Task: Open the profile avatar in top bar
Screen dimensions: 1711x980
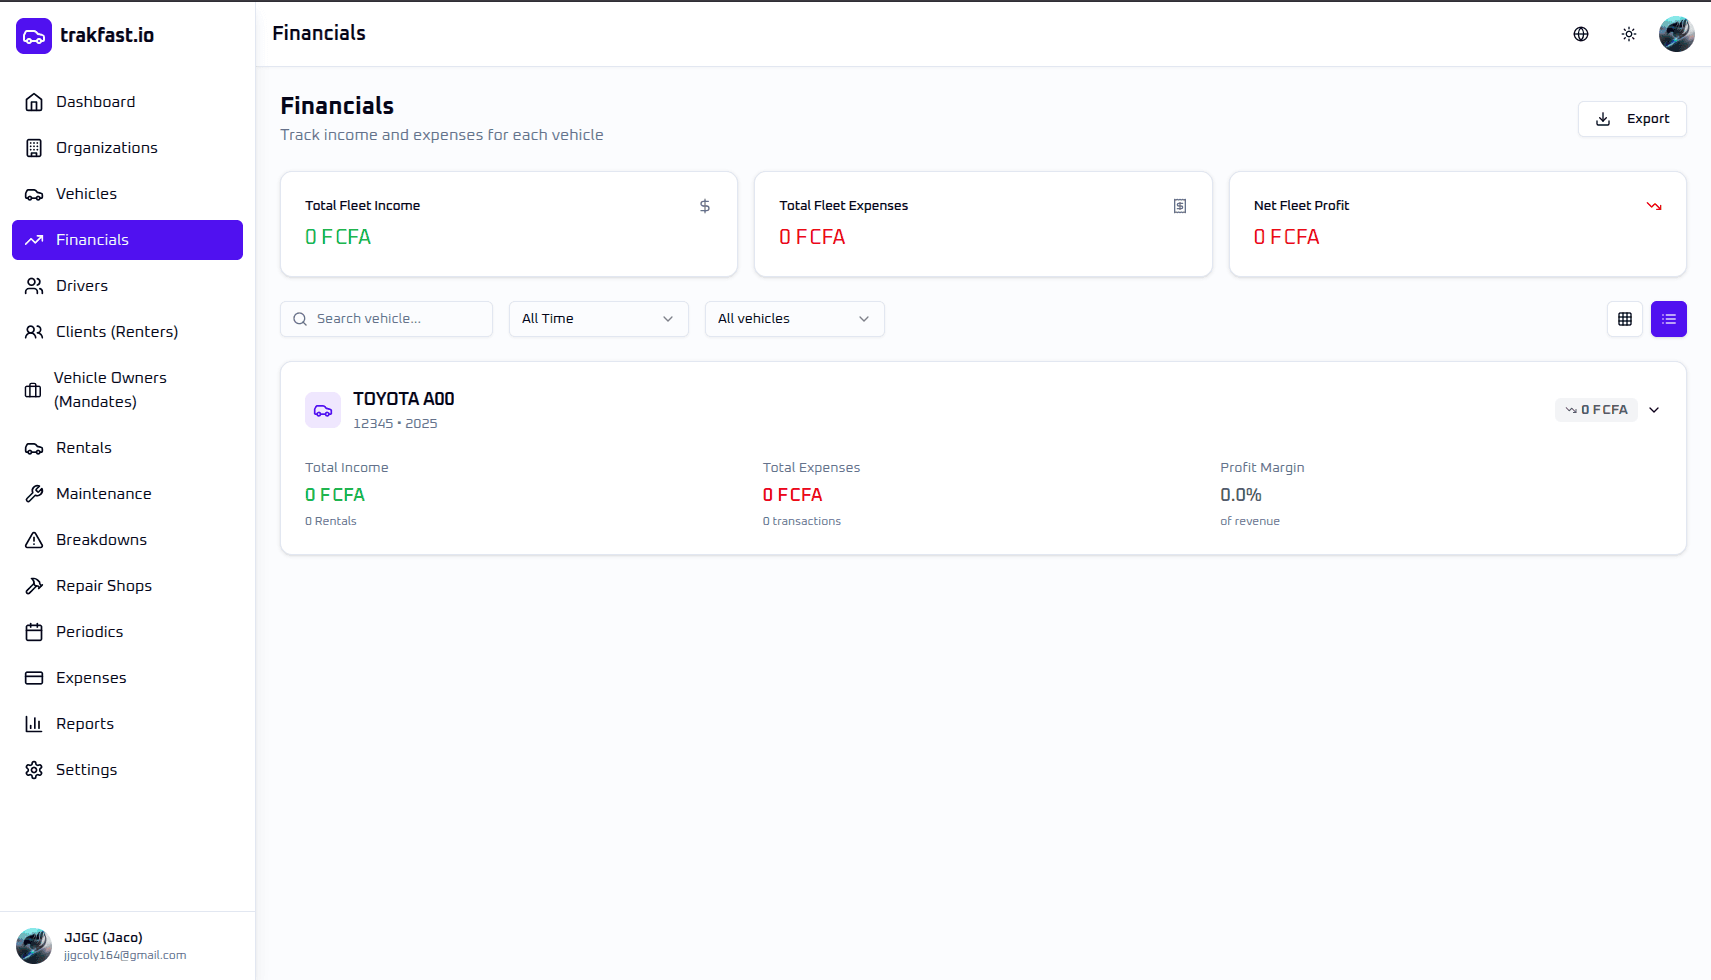Action: [1676, 34]
